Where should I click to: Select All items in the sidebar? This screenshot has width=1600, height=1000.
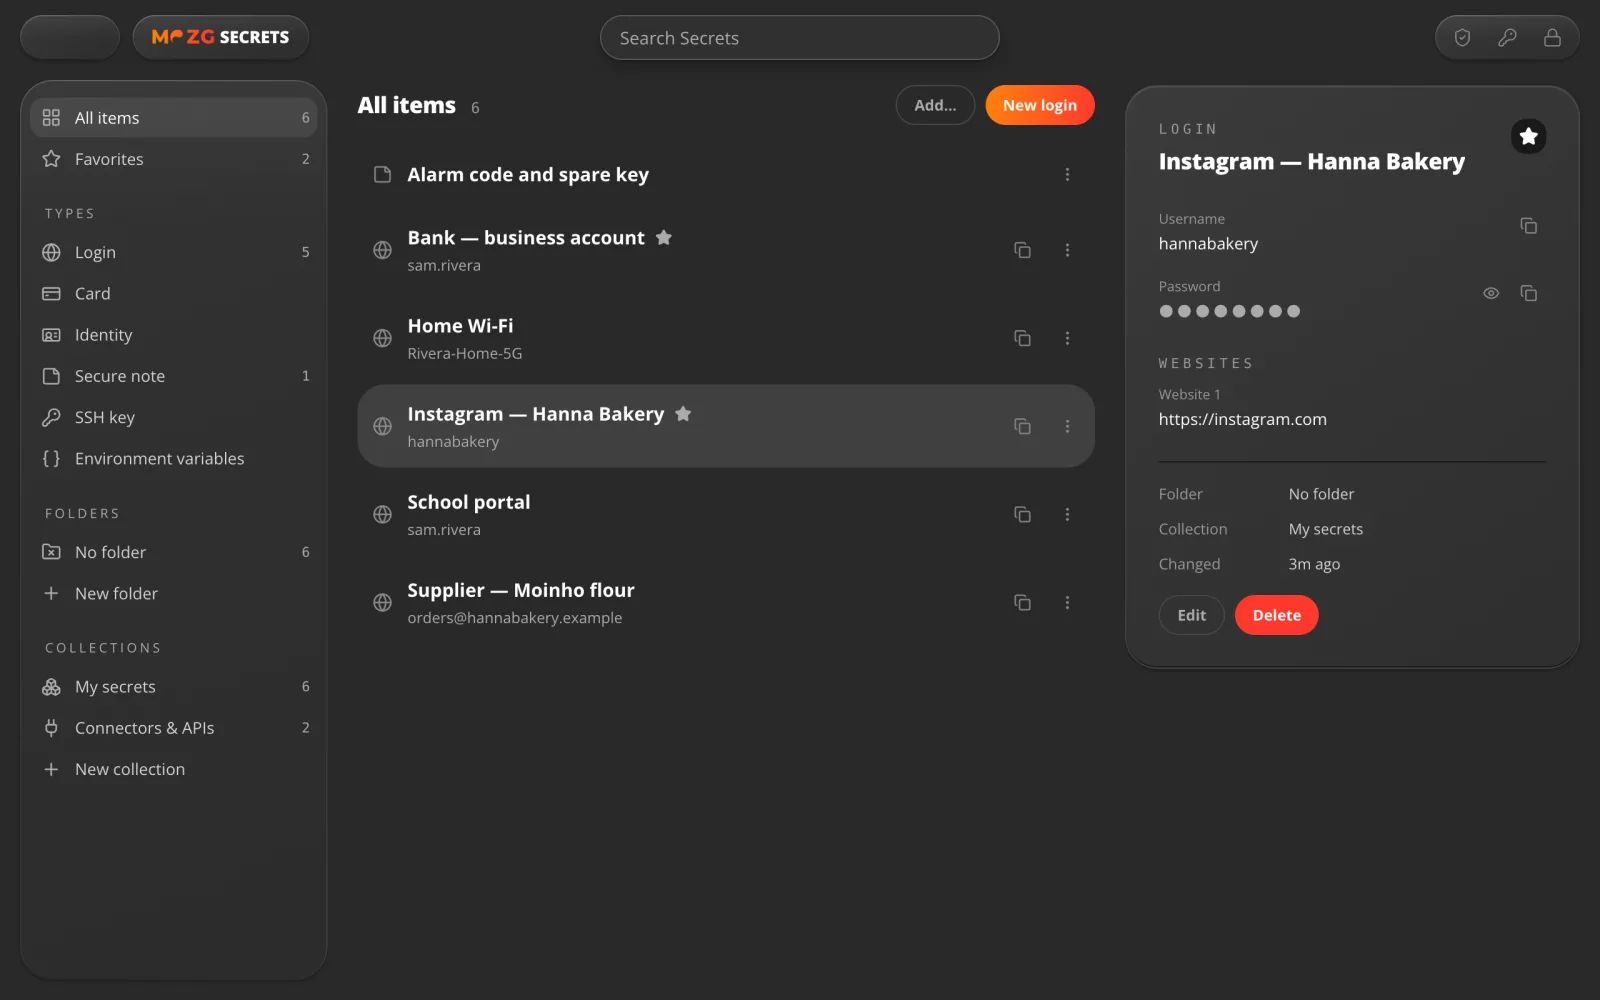coord(174,118)
